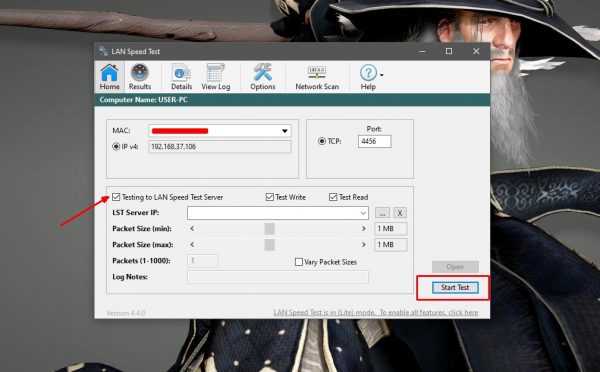
Task: Expand the Help dropdown arrow
Action: pos(382,75)
